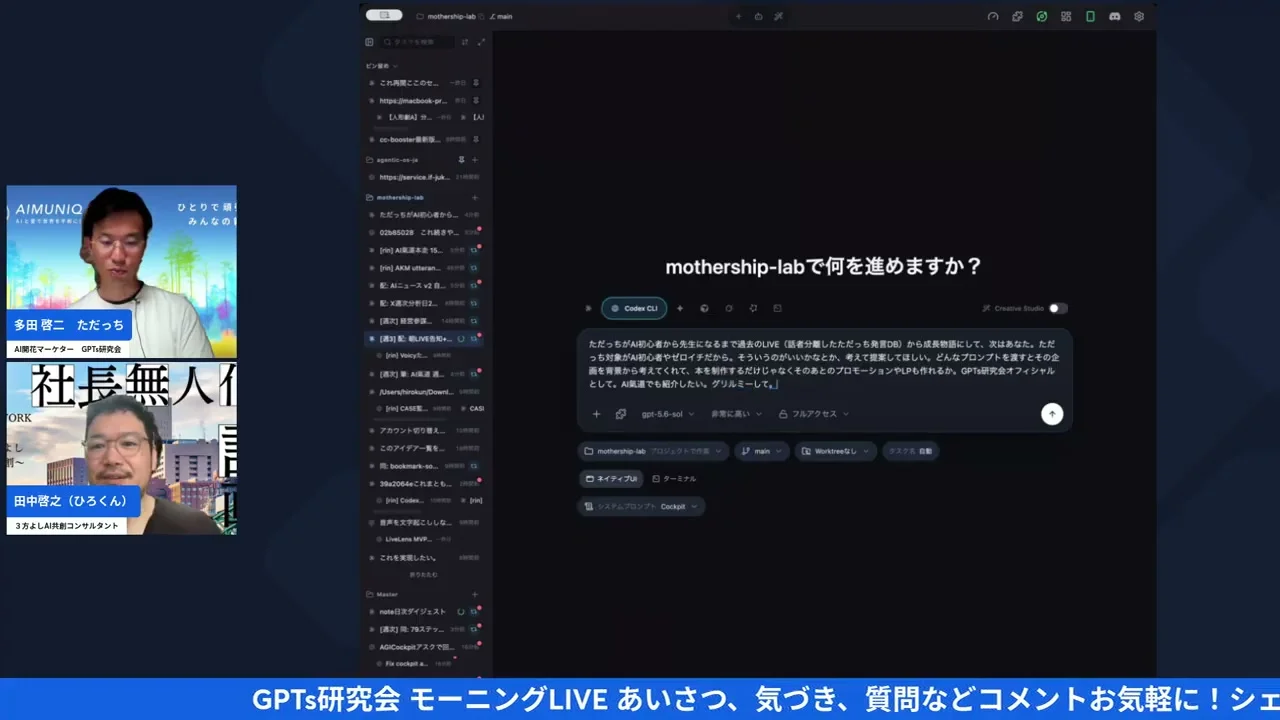This screenshot has height=720, width=1280.
Task: Open the main branch dropdown below prompt
Action: point(762,451)
